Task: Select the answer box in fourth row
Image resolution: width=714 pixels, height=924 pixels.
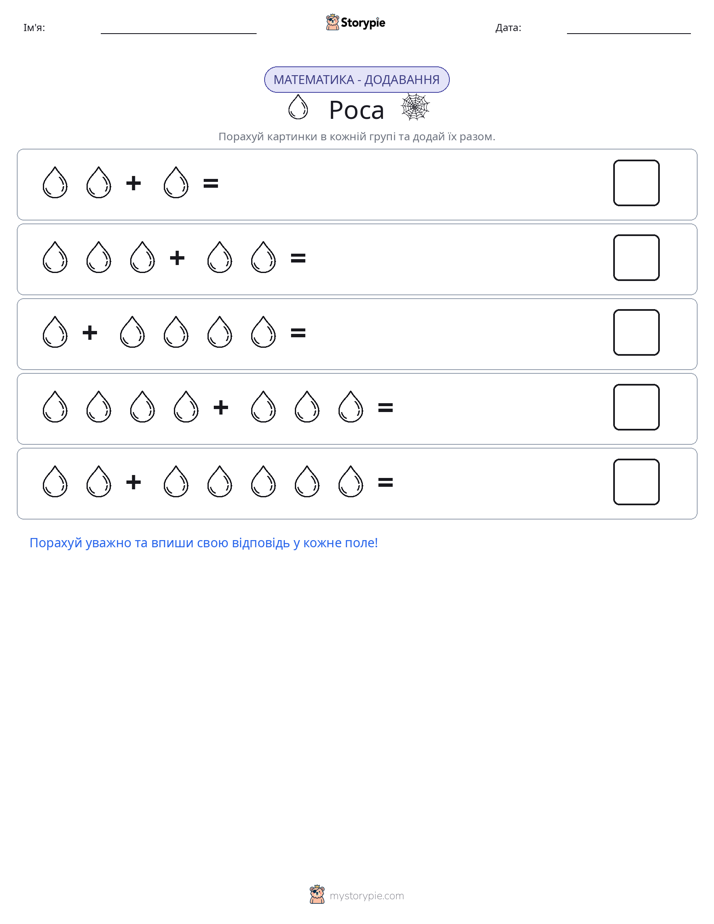Action: pos(636,407)
